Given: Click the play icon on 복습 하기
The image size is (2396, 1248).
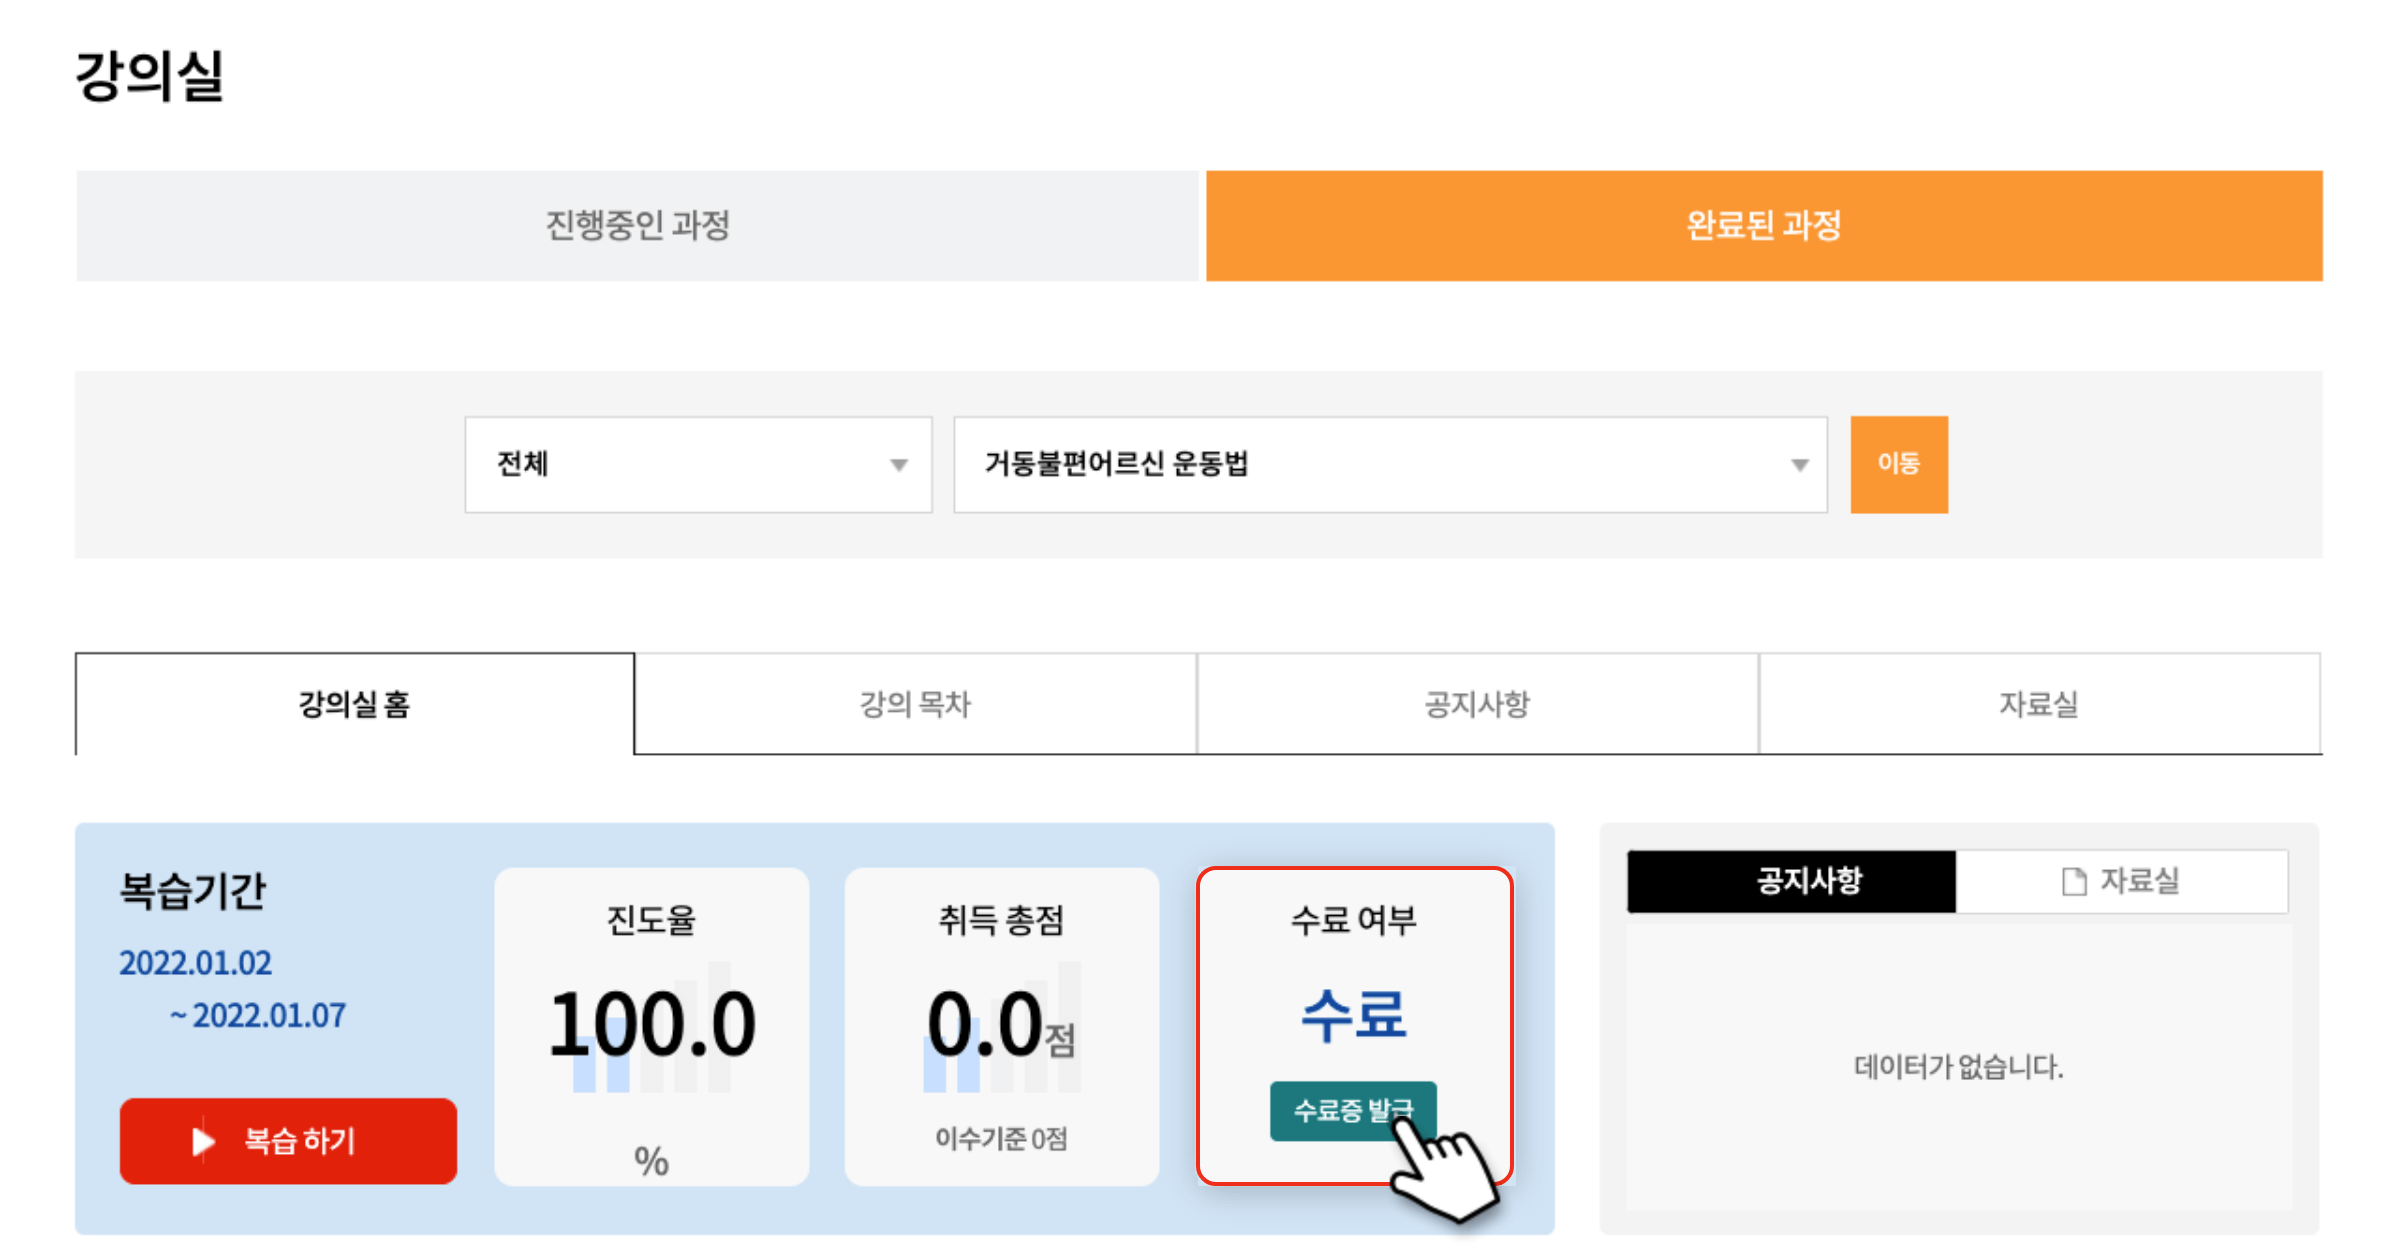Looking at the screenshot, I should [203, 1141].
